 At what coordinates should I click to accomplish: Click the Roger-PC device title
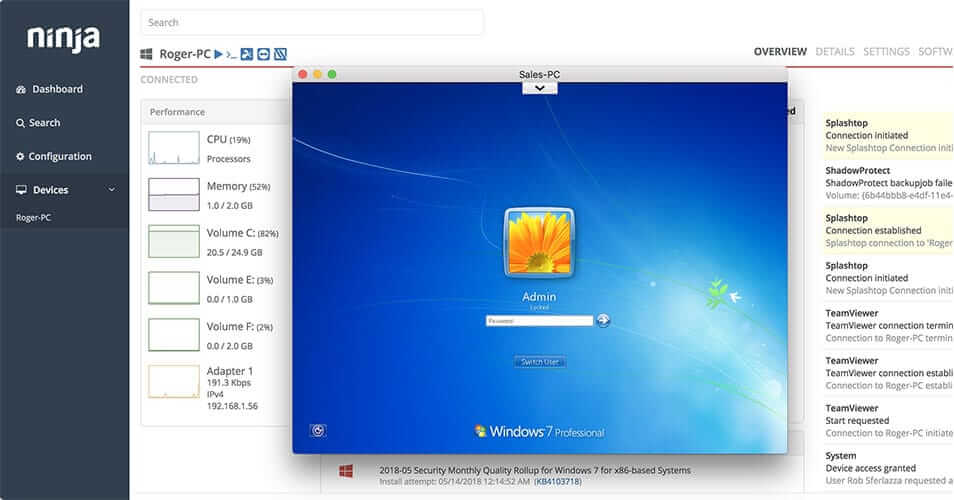[x=185, y=54]
